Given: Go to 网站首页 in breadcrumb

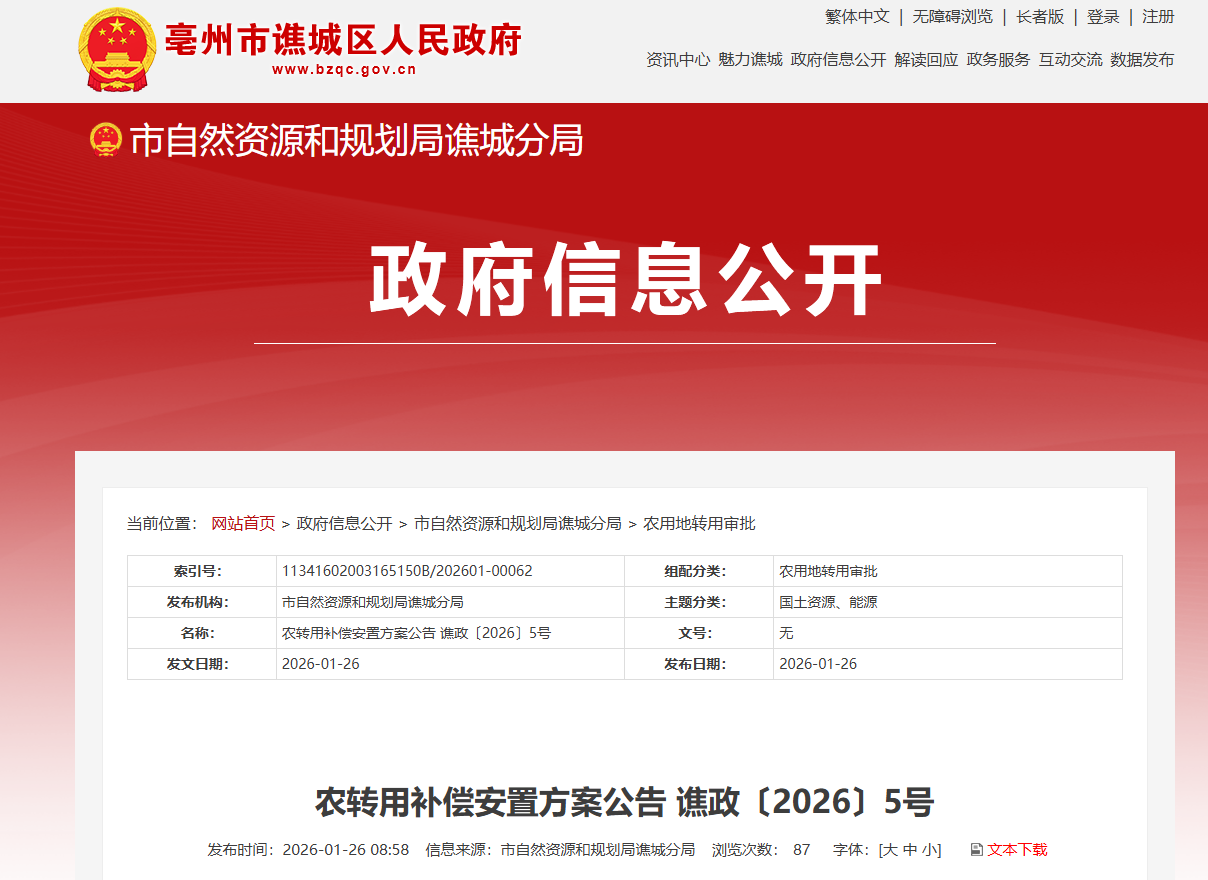Looking at the screenshot, I should [243, 524].
